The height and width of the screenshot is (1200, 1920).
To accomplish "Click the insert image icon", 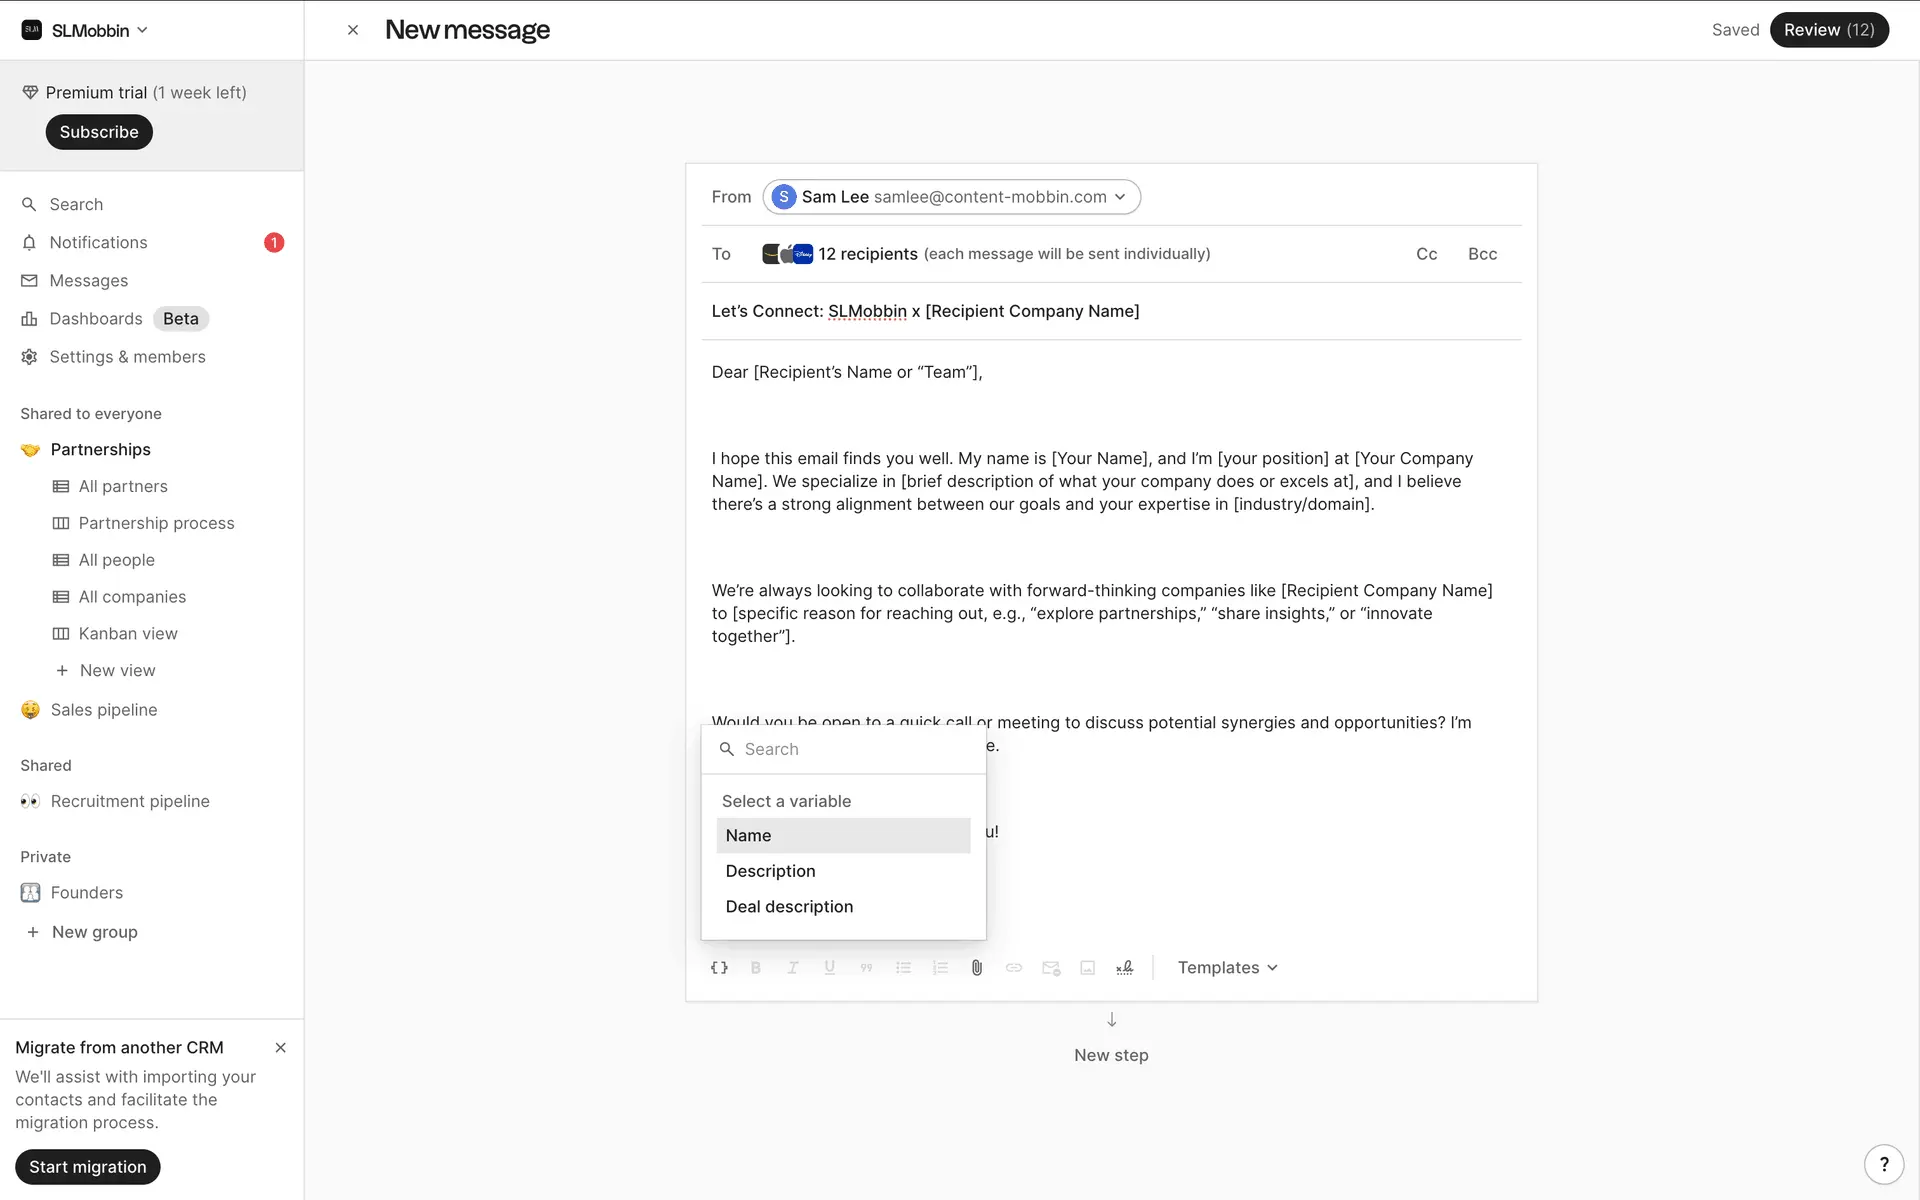I will [x=1088, y=967].
